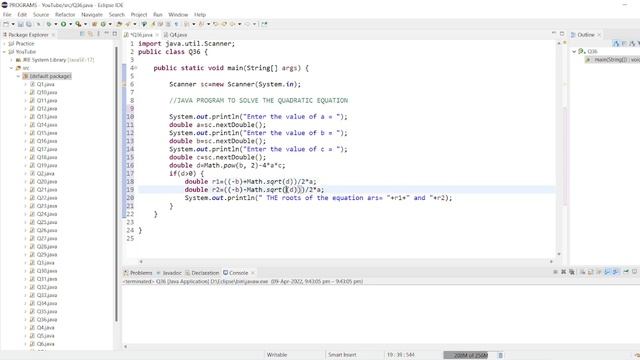
Task: Click the green Run button icon
Action: click(63, 24)
